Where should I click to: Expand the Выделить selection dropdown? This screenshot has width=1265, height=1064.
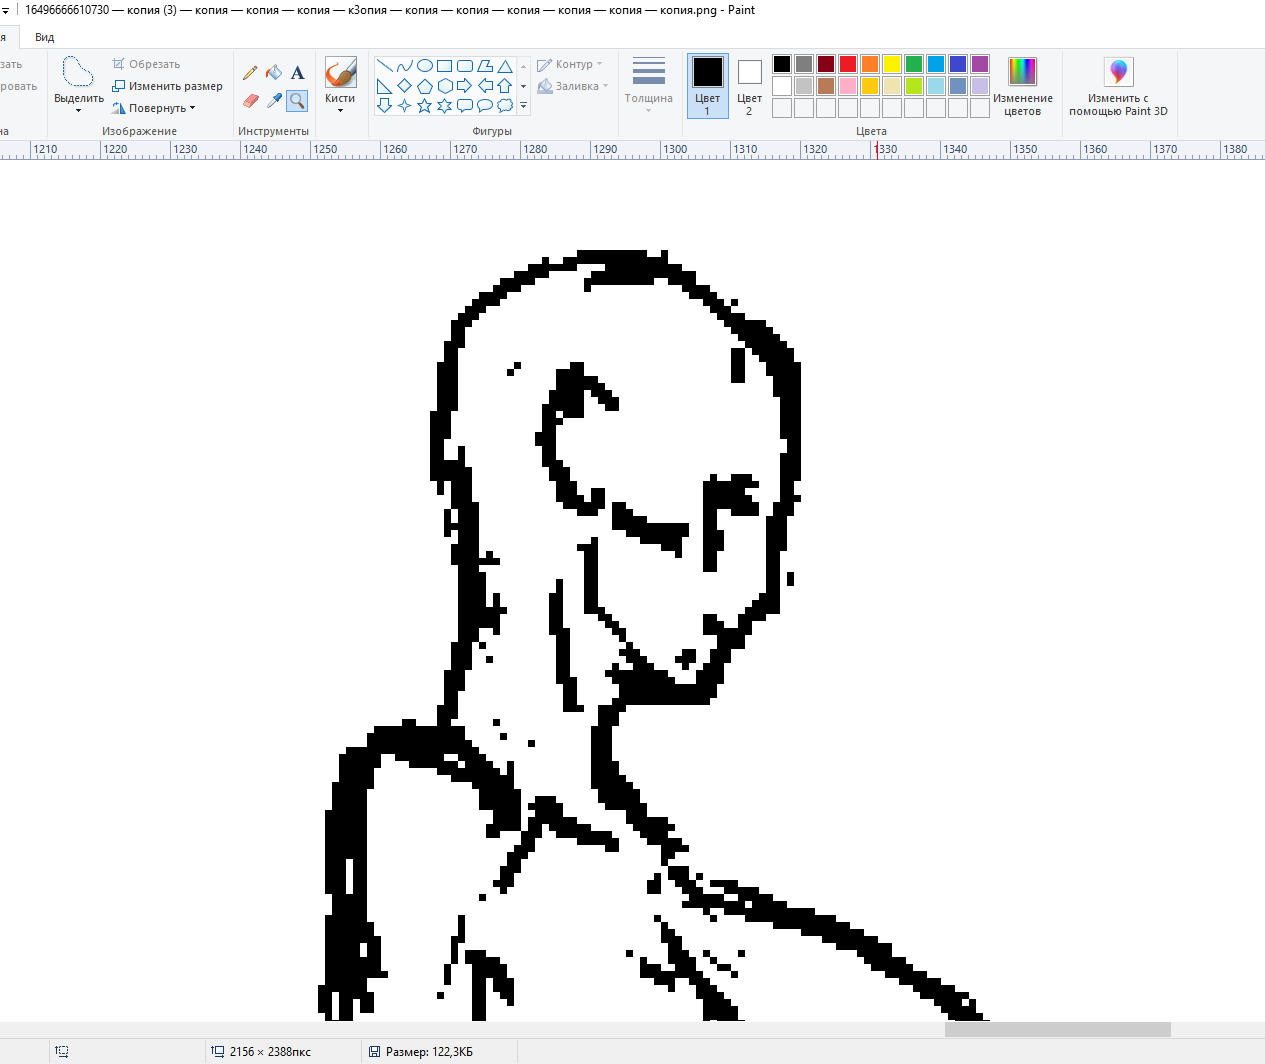click(x=78, y=110)
